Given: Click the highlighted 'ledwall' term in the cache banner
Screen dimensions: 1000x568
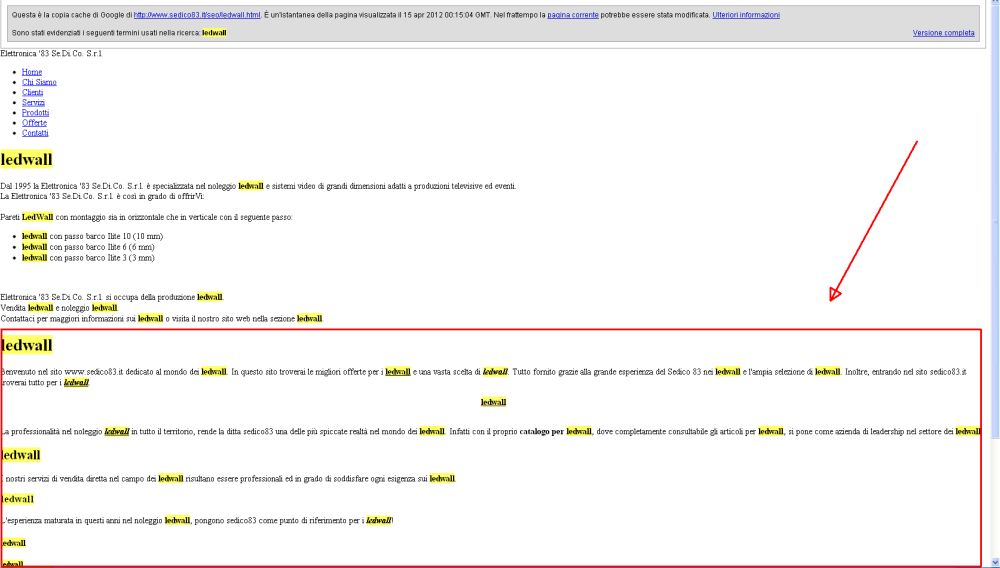Looking at the screenshot, I should [x=214, y=33].
